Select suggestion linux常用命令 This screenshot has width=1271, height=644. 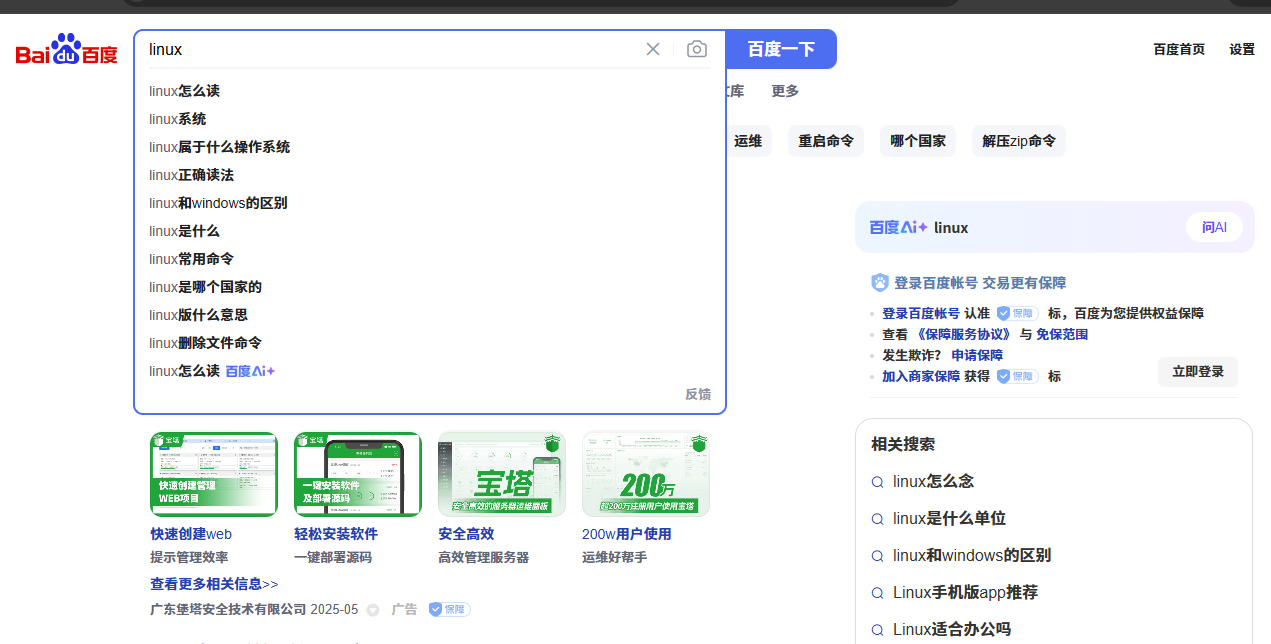click(x=192, y=259)
